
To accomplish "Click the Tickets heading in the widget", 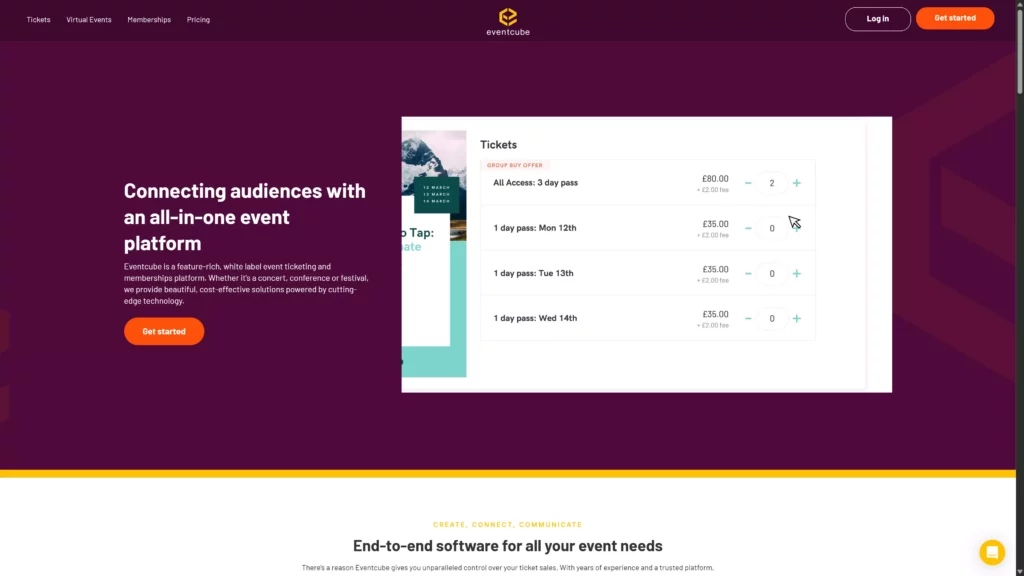I will (498, 145).
